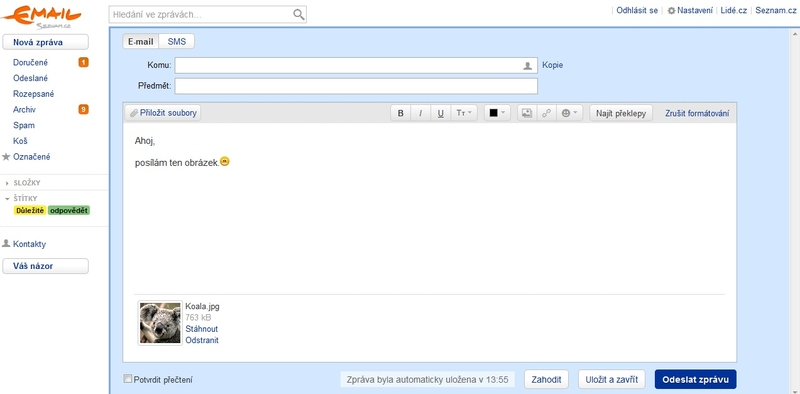Apply bold formatting with B icon
This screenshot has width=800, height=394.
coord(401,113)
